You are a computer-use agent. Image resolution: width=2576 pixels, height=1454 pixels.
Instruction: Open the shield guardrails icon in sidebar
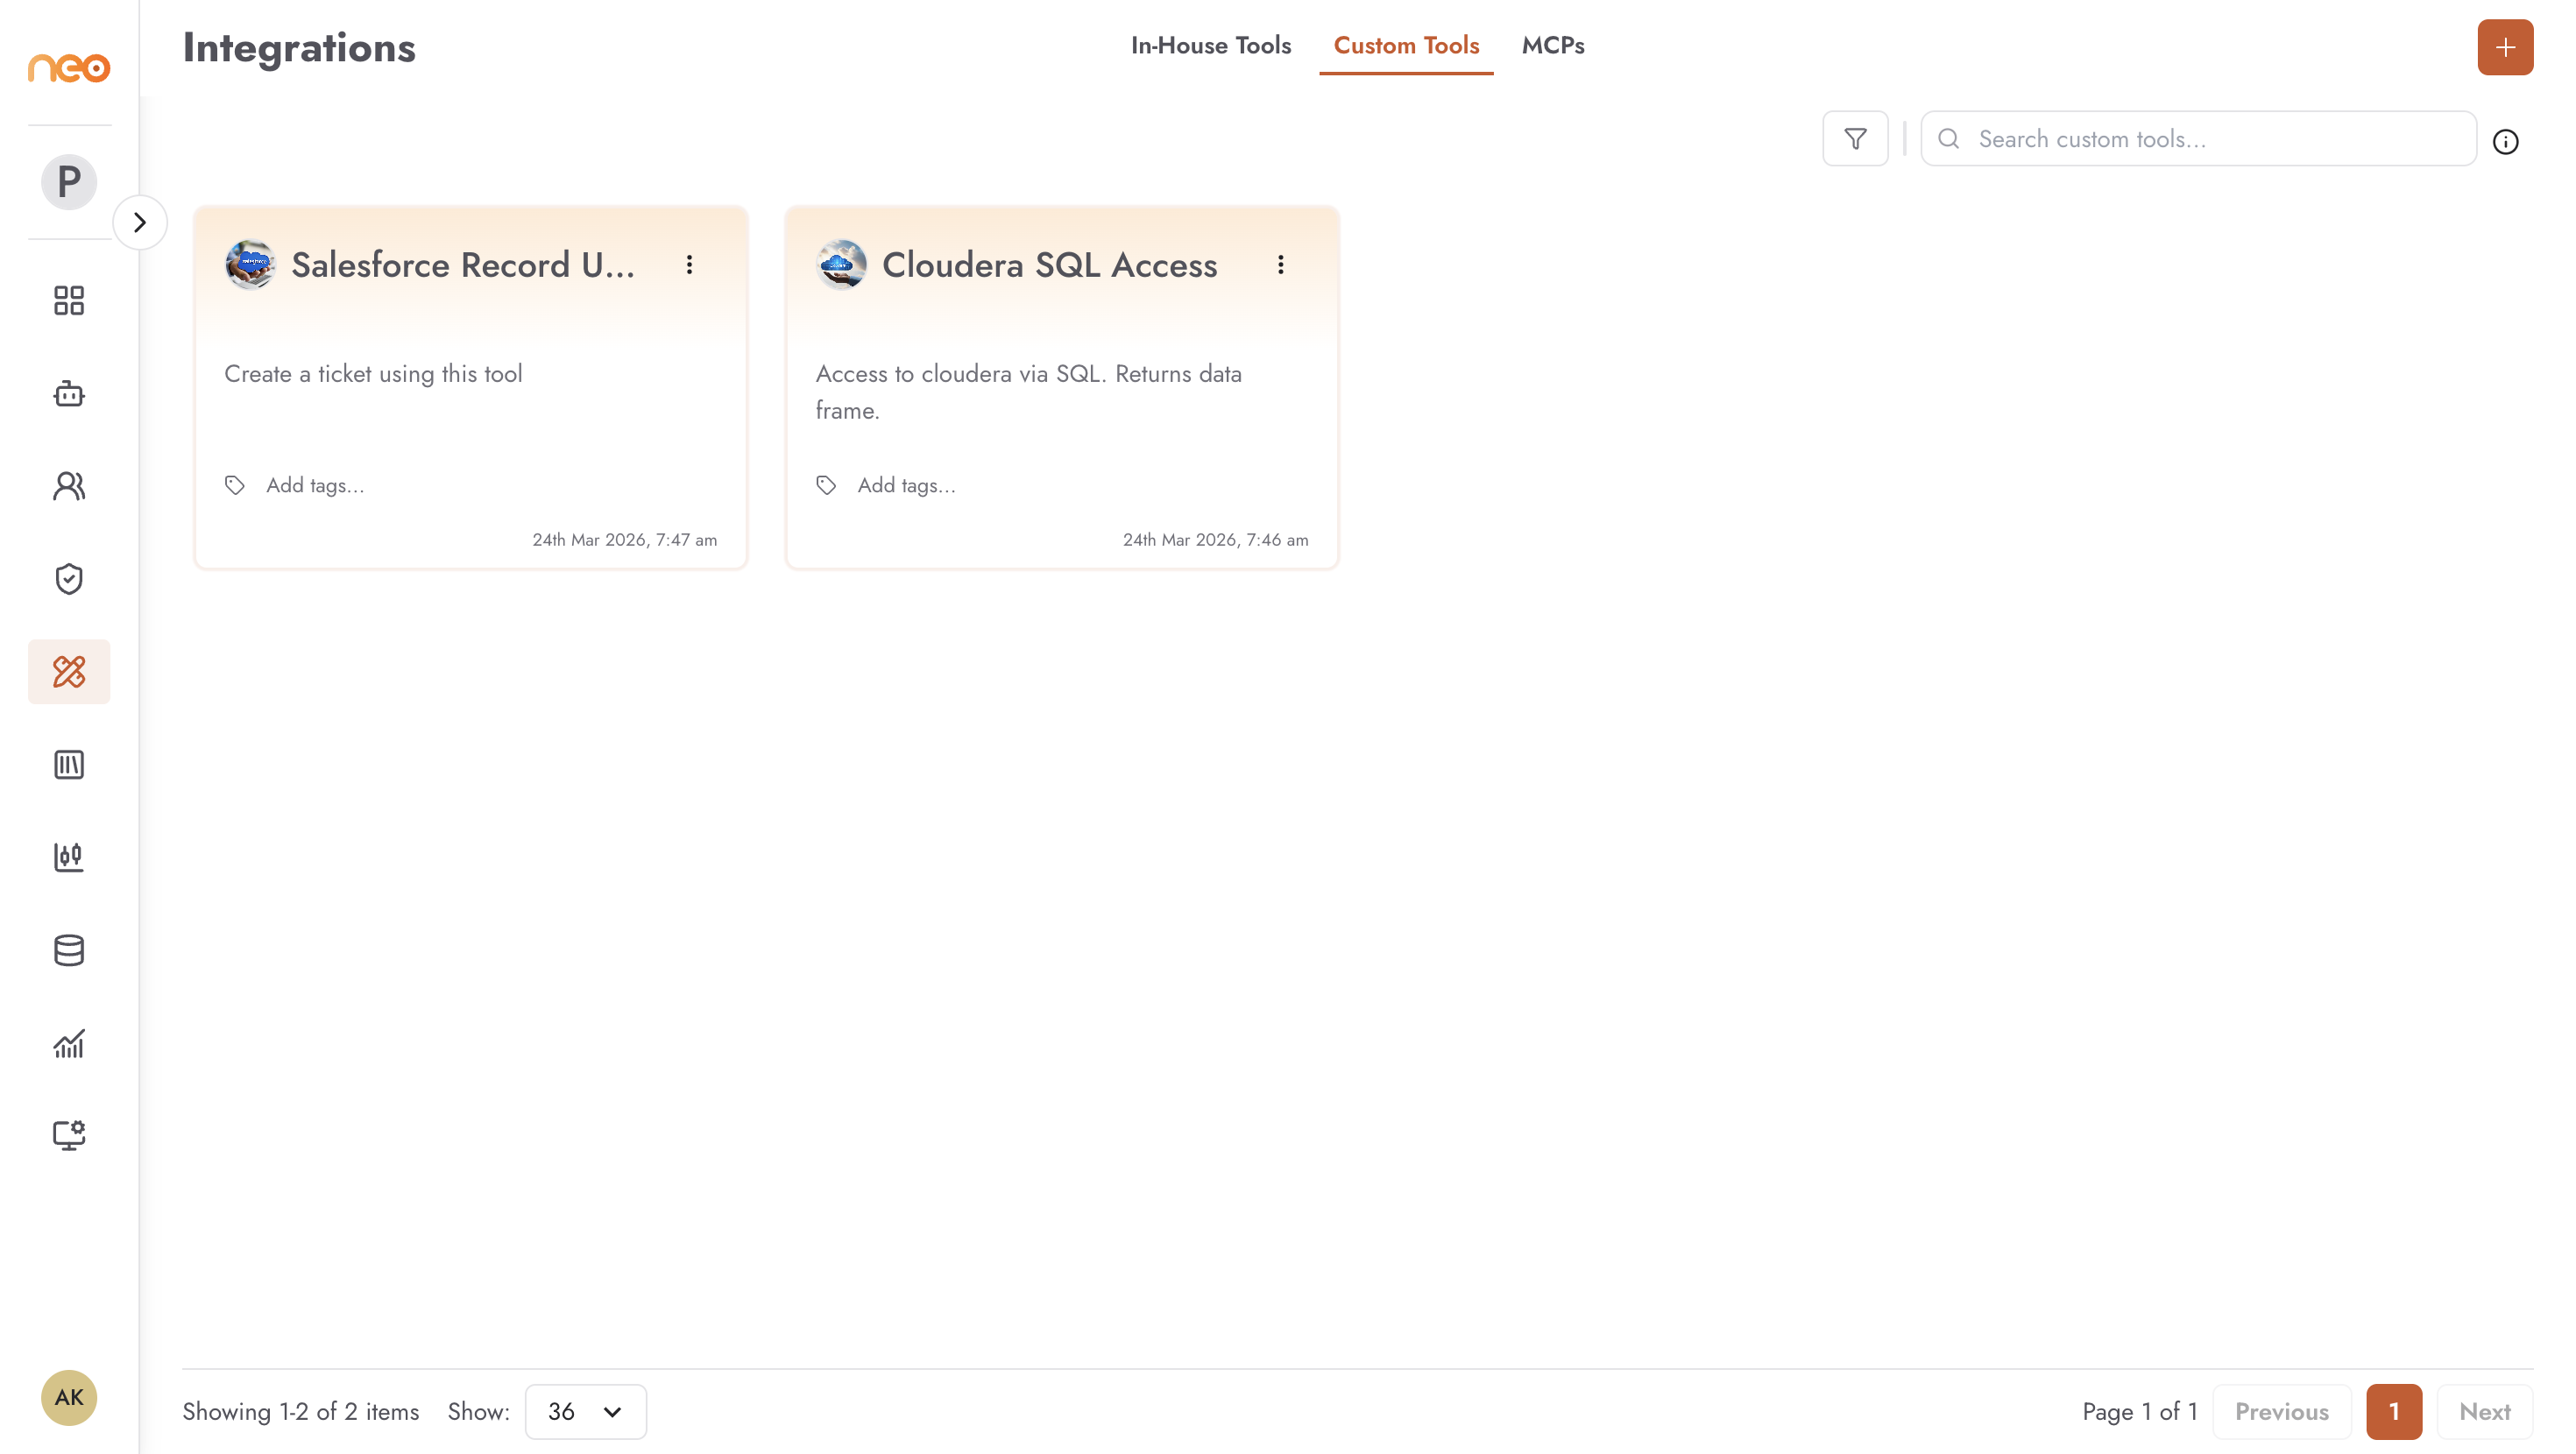69,579
